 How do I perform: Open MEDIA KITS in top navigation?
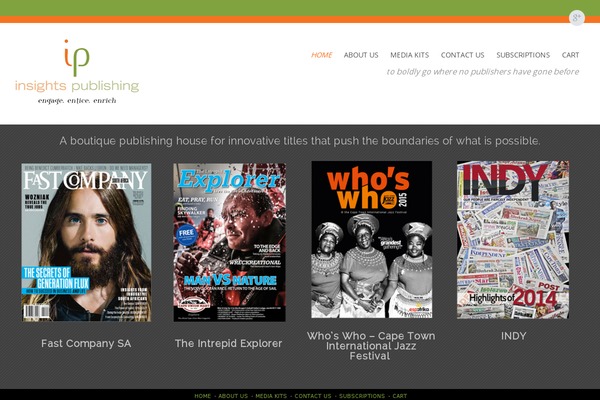(409, 55)
